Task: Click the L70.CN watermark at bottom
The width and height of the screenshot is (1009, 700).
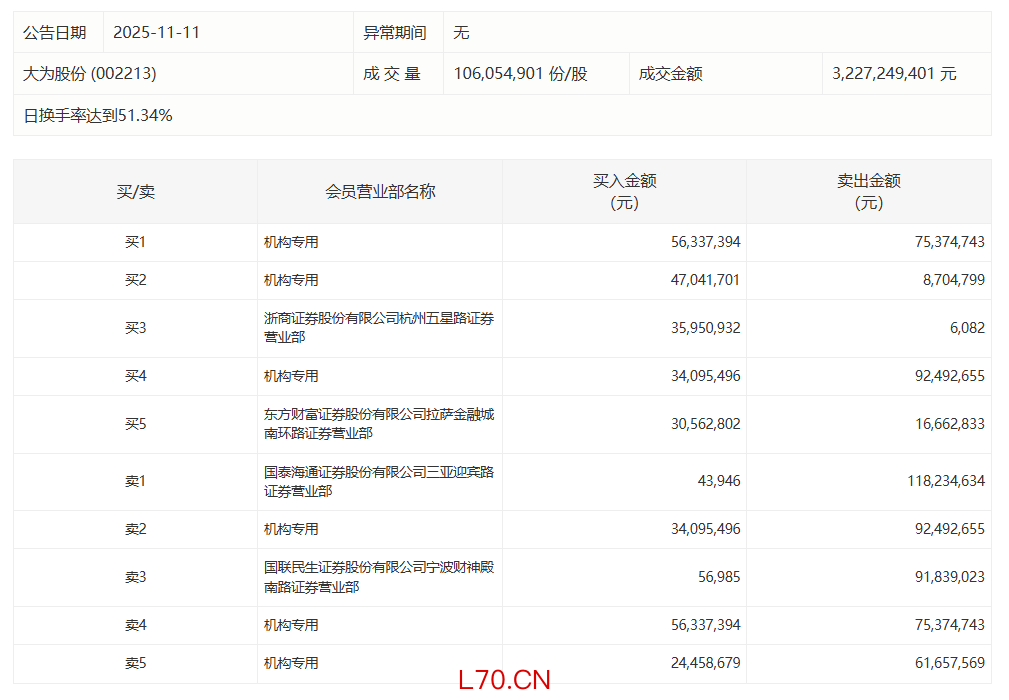Action: 504,680
